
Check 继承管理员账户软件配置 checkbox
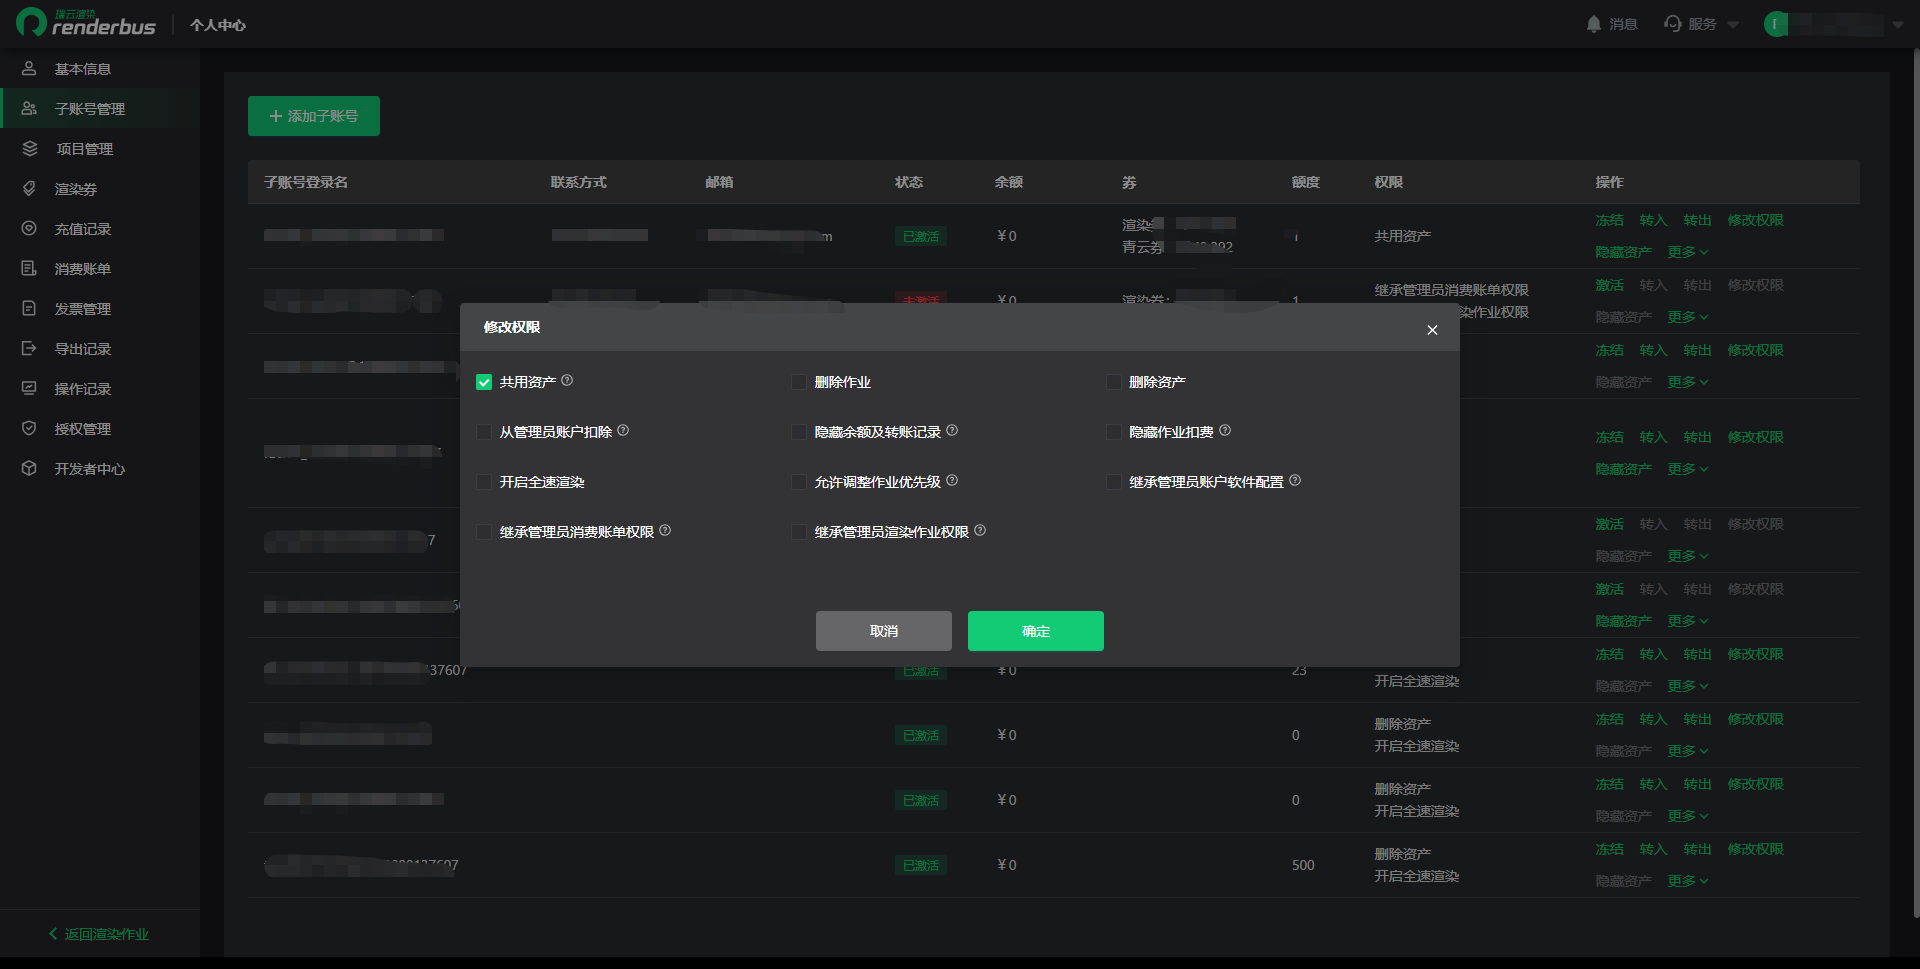click(x=1113, y=482)
